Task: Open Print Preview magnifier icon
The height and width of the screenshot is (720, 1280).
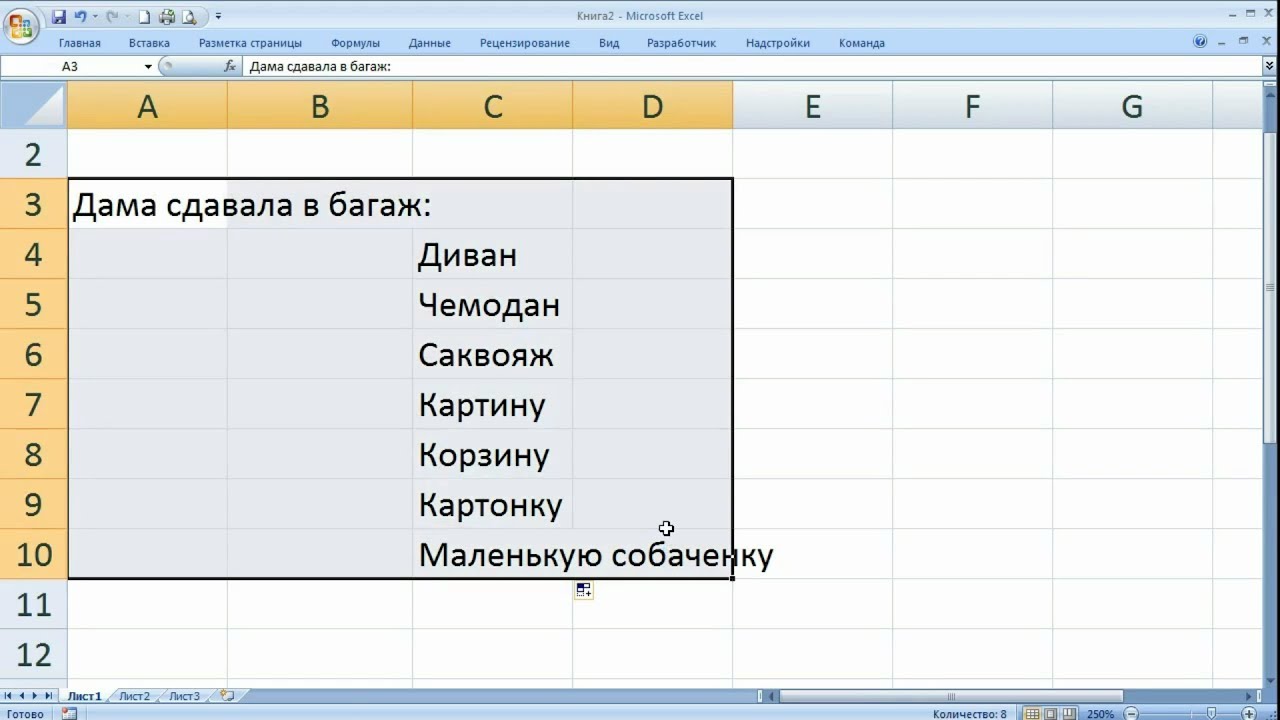Action: (189, 17)
